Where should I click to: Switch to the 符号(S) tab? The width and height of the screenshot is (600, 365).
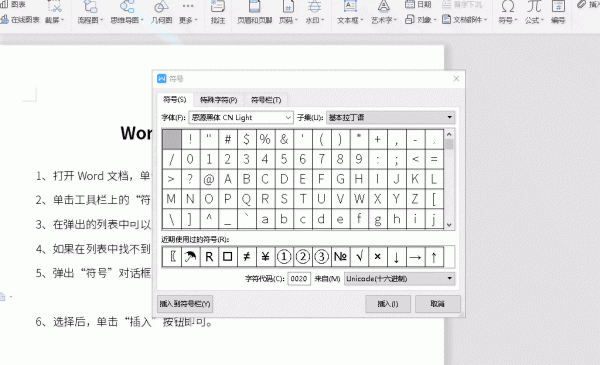(x=174, y=99)
